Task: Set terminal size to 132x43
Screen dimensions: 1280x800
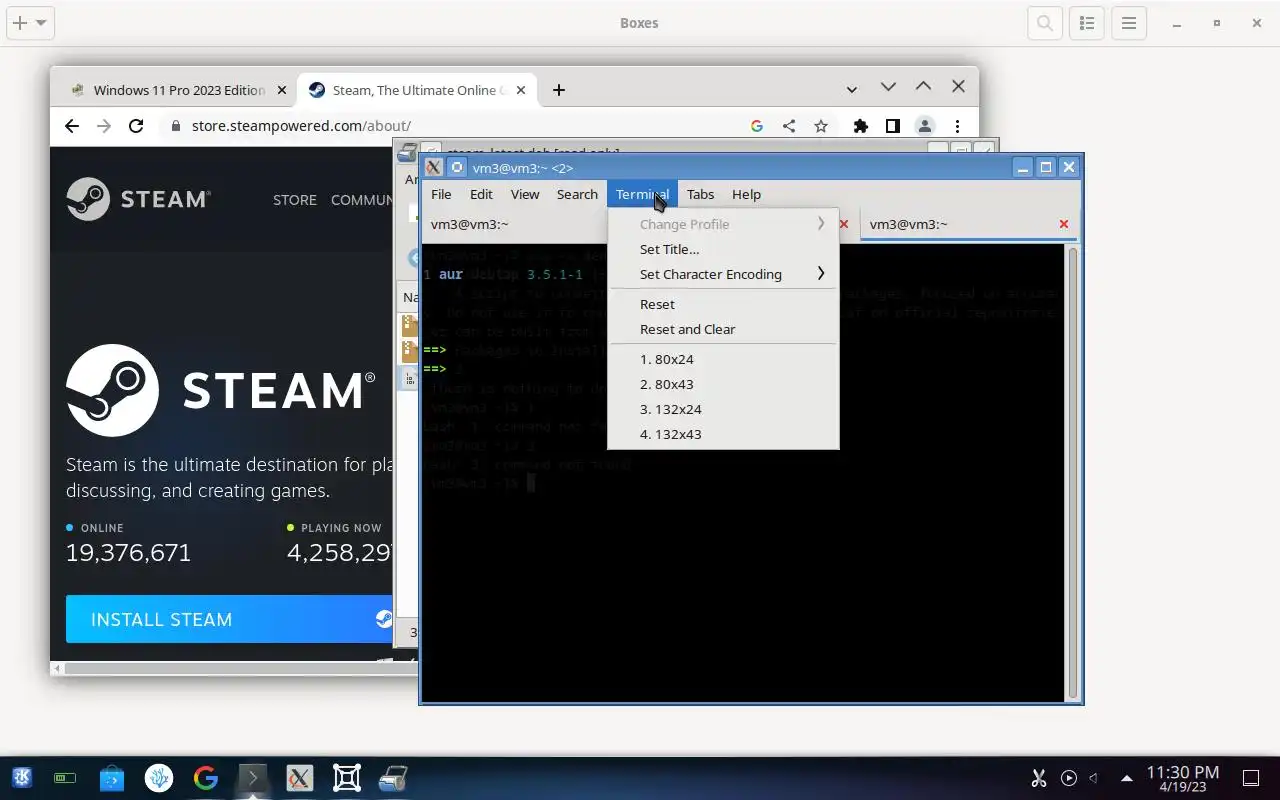Action: pos(723,434)
